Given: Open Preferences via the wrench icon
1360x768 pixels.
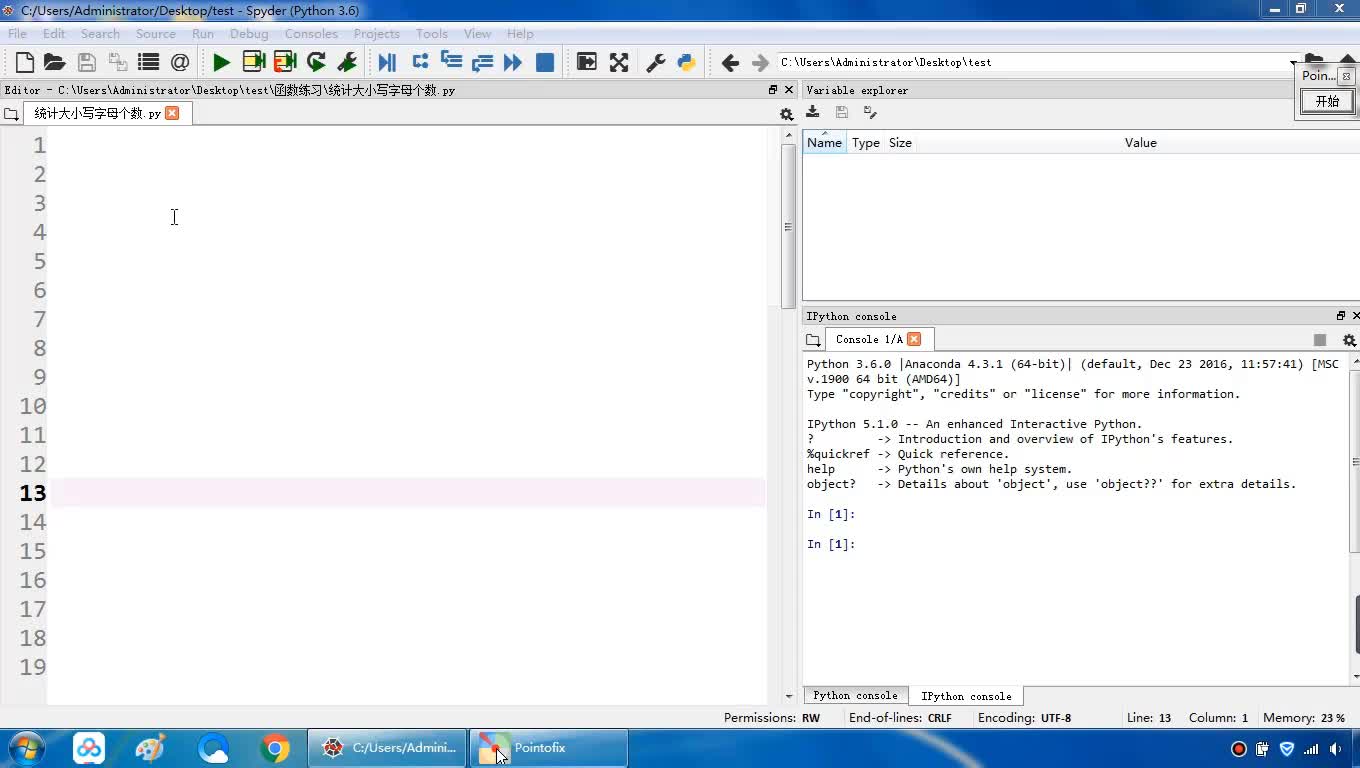Looking at the screenshot, I should click(x=656, y=62).
